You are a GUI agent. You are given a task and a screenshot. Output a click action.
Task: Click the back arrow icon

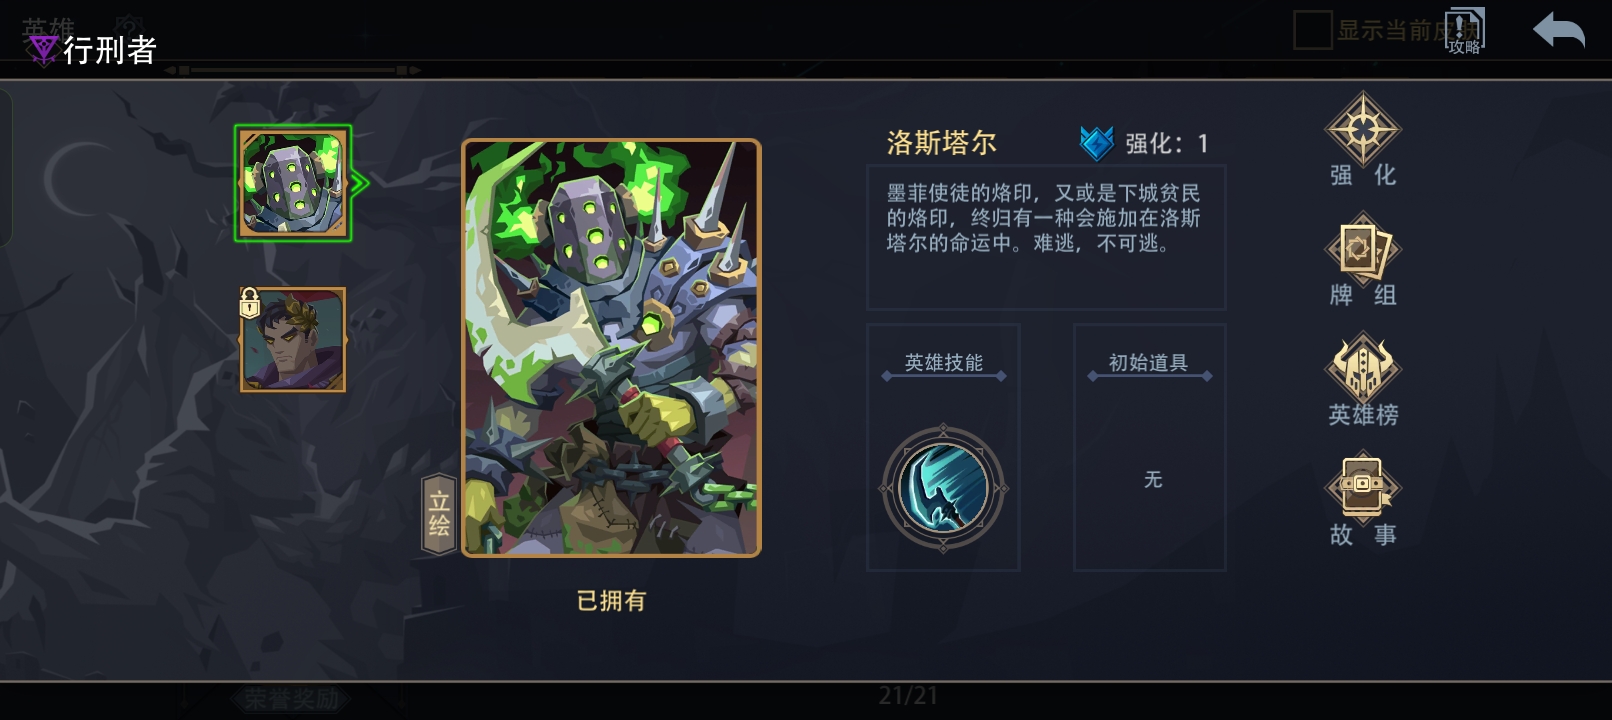[1559, 31]
